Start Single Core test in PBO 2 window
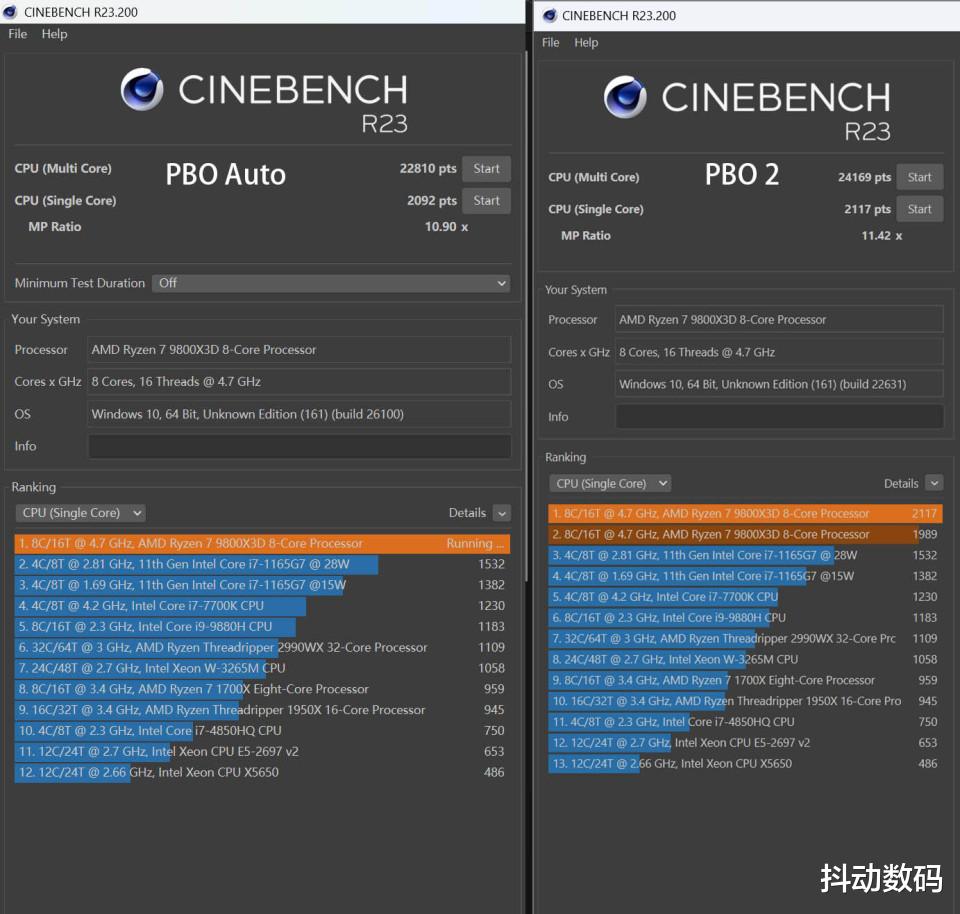This screenshot has height=914, width=960. 919,210
